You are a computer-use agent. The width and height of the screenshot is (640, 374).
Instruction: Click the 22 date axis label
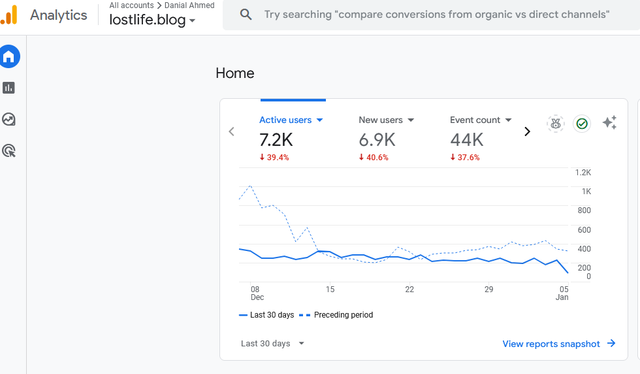click(409, 289)
